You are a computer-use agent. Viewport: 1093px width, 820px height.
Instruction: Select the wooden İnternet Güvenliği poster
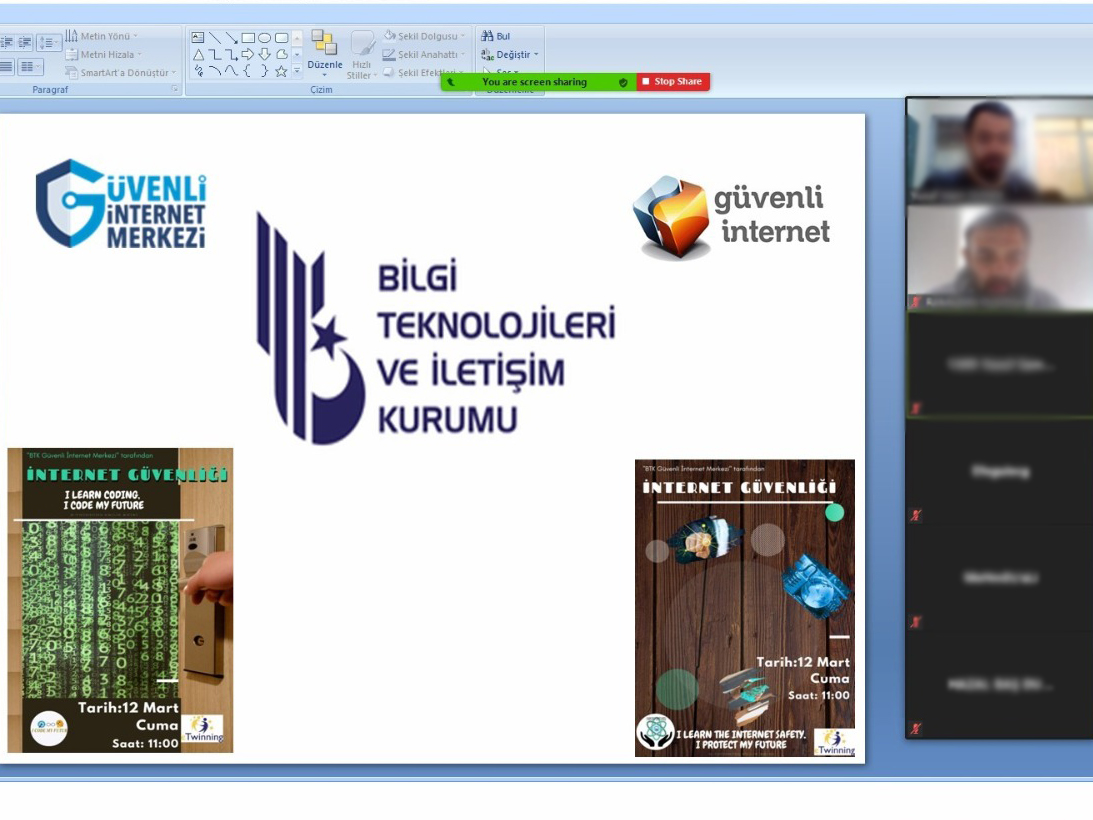tap(744, 608)
